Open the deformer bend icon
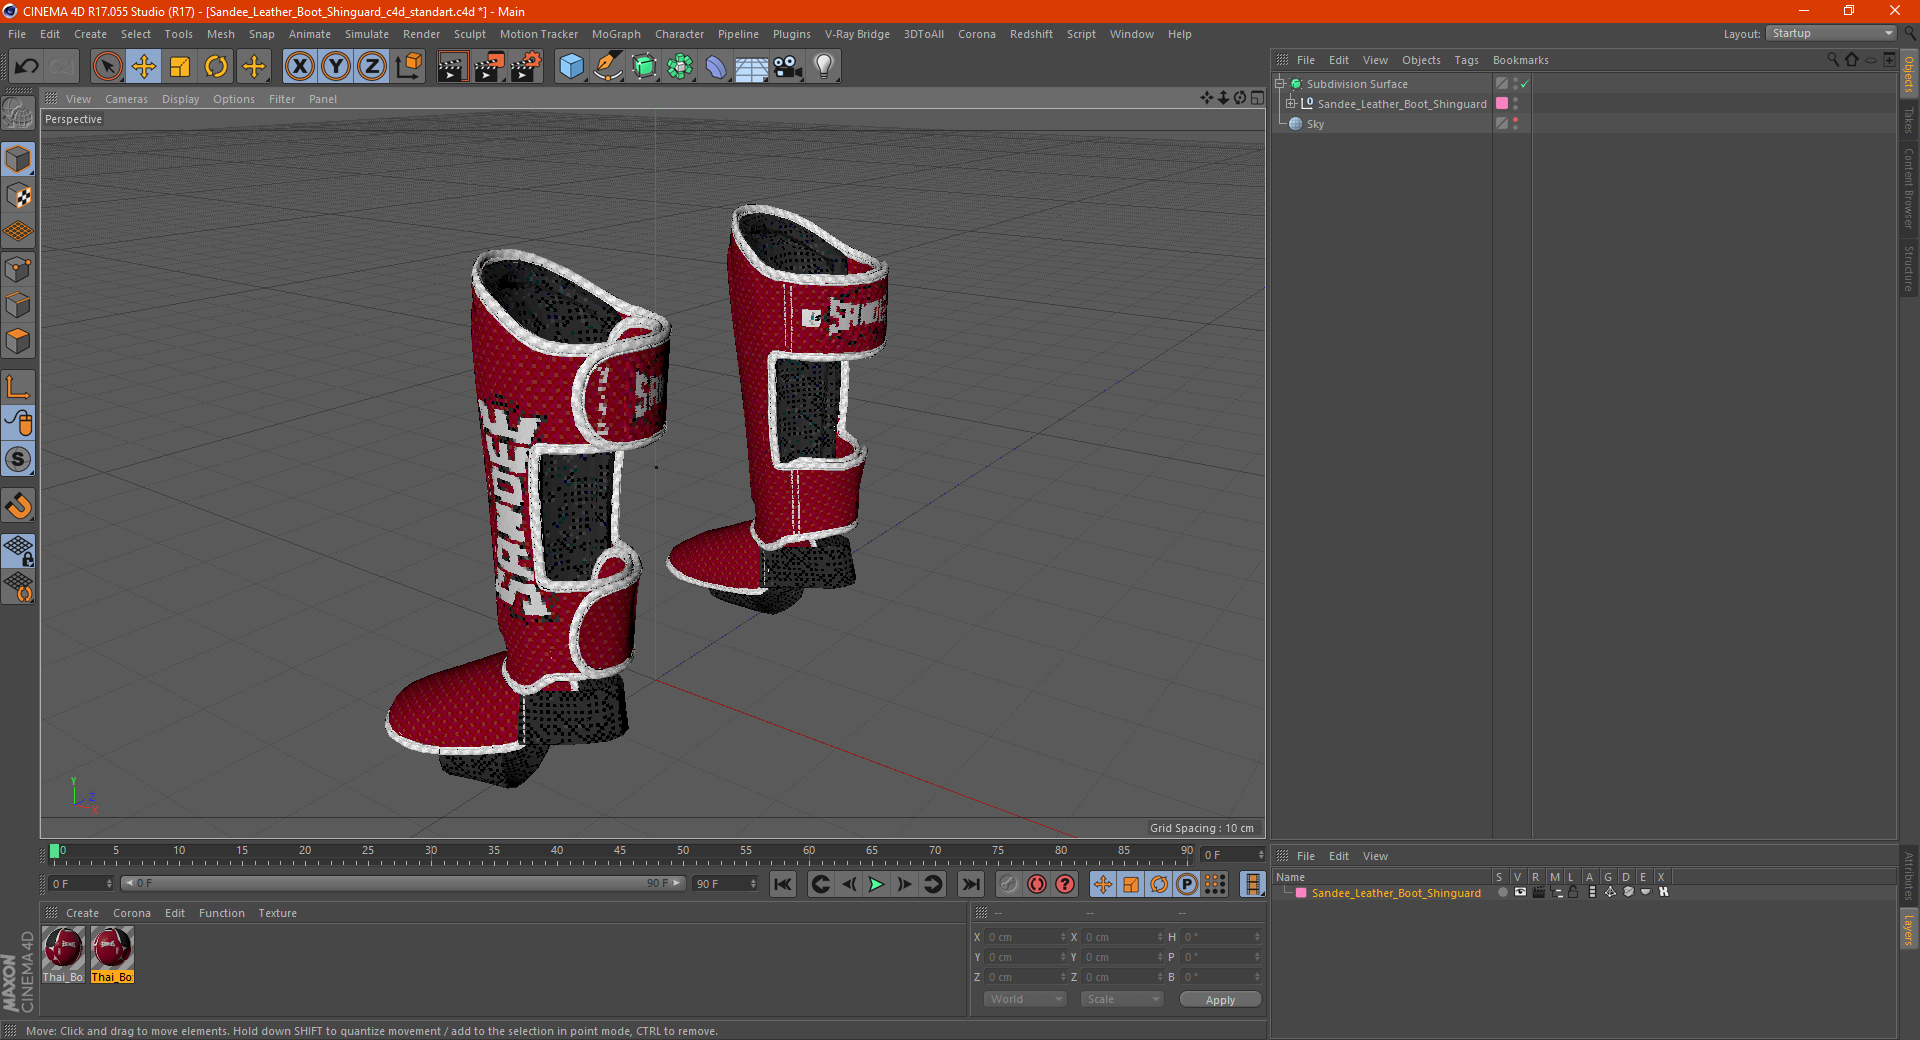Image resolution: width=1920 pixels, height=1040 pixels. coord(716,66)
